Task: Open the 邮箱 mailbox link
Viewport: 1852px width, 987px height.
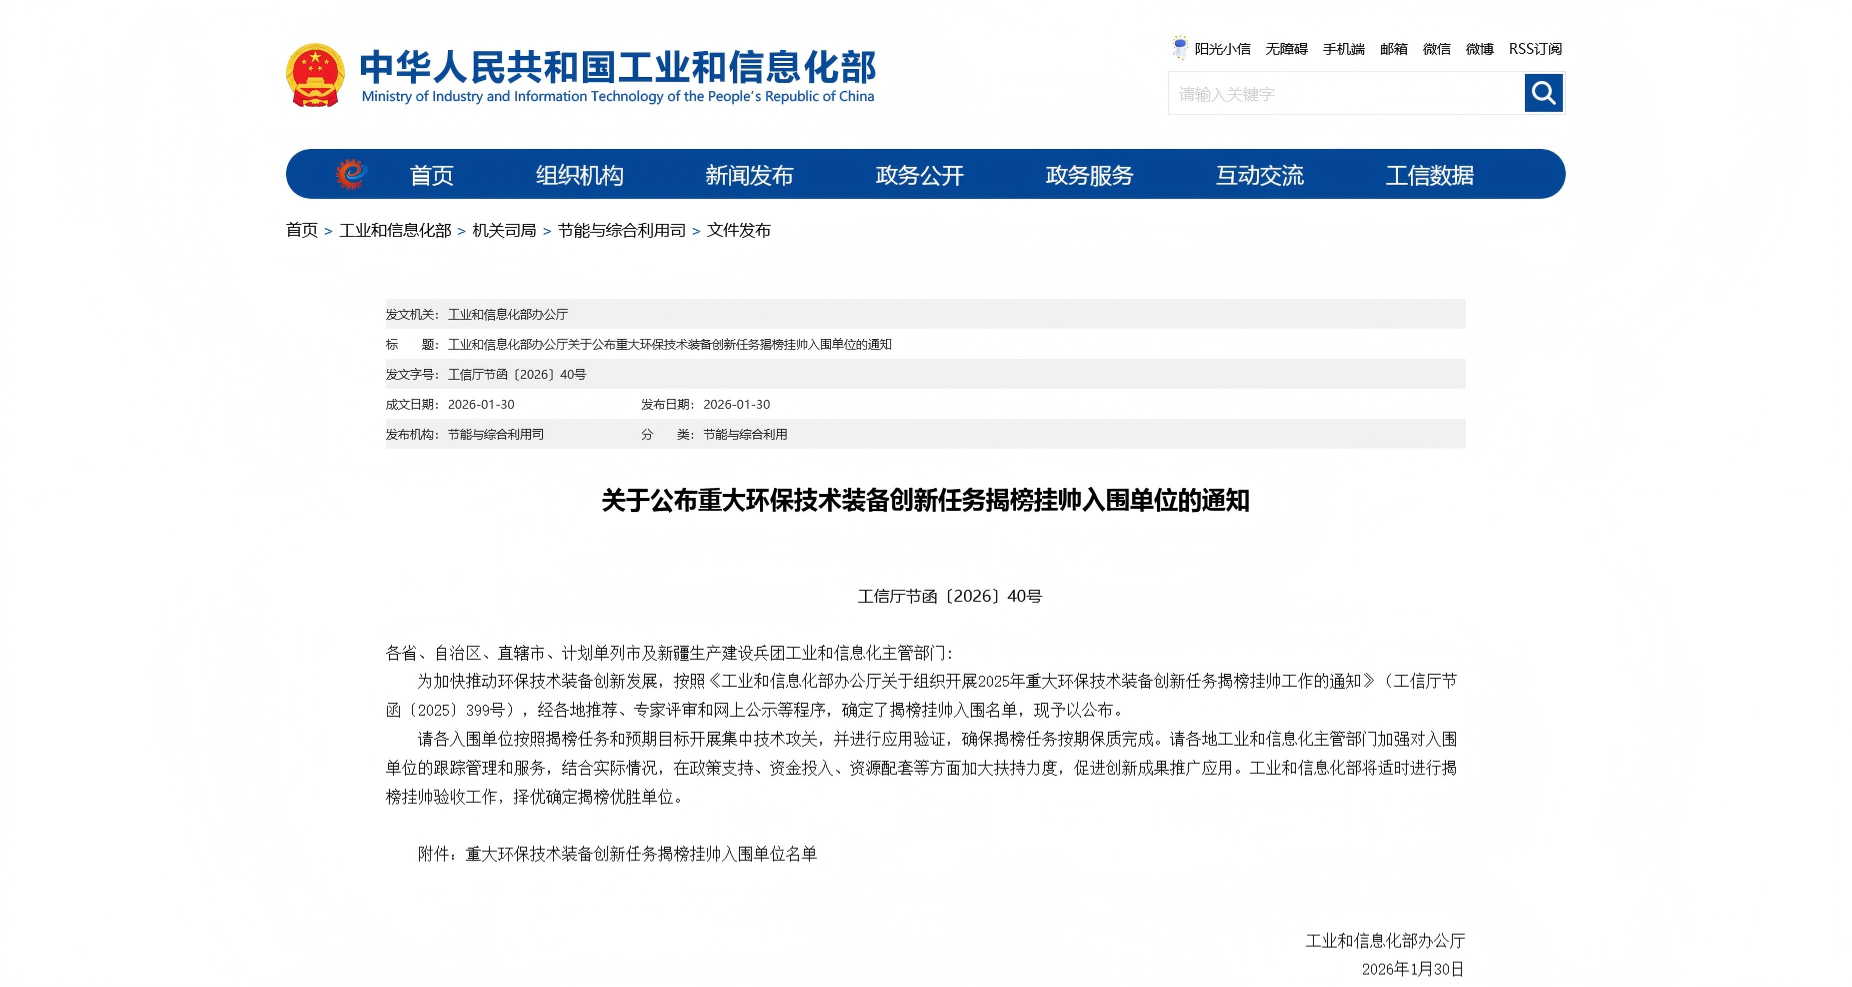Action: pos(1394,49)
